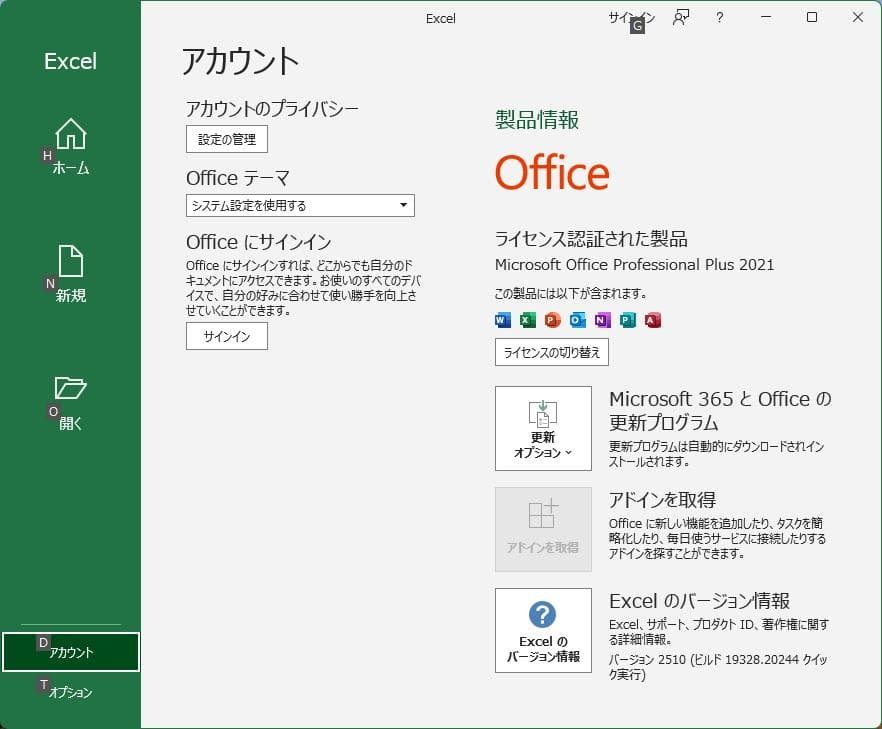882x729 pixels.
Task: Click the バージョン 2510 build text
Action: (x=718, y=667)
